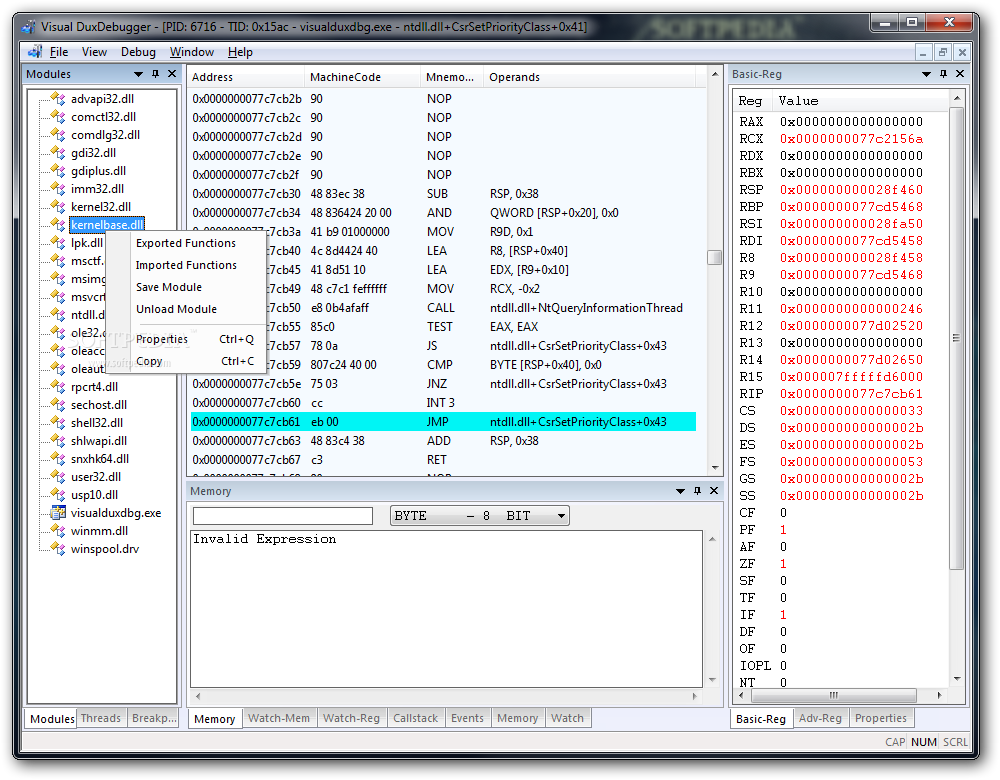Open the Basic-Reg panel dropdown arrow

tap(927, 75)
